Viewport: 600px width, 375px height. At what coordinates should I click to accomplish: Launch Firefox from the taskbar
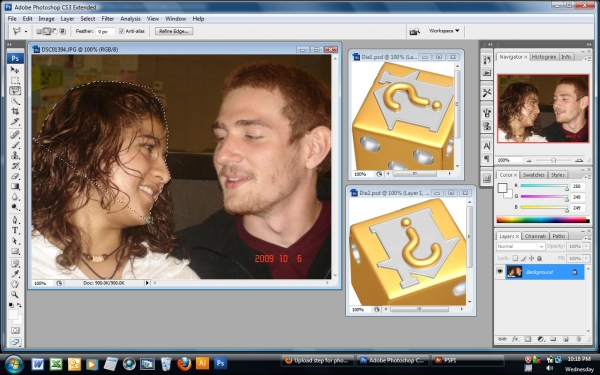point(184,364)
